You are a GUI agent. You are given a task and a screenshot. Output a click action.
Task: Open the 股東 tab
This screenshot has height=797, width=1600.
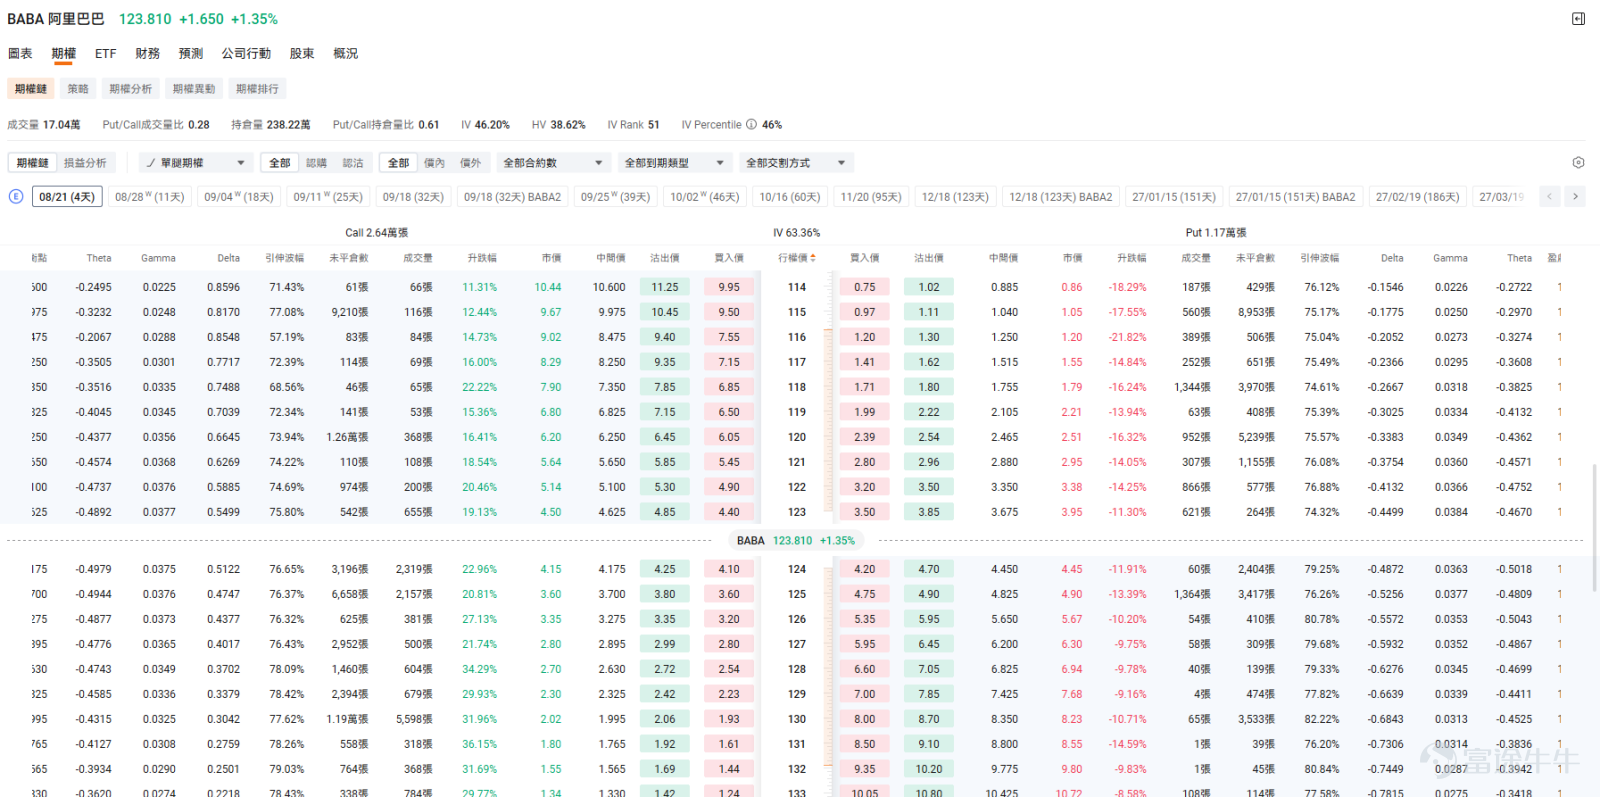(x=302, y=54)
